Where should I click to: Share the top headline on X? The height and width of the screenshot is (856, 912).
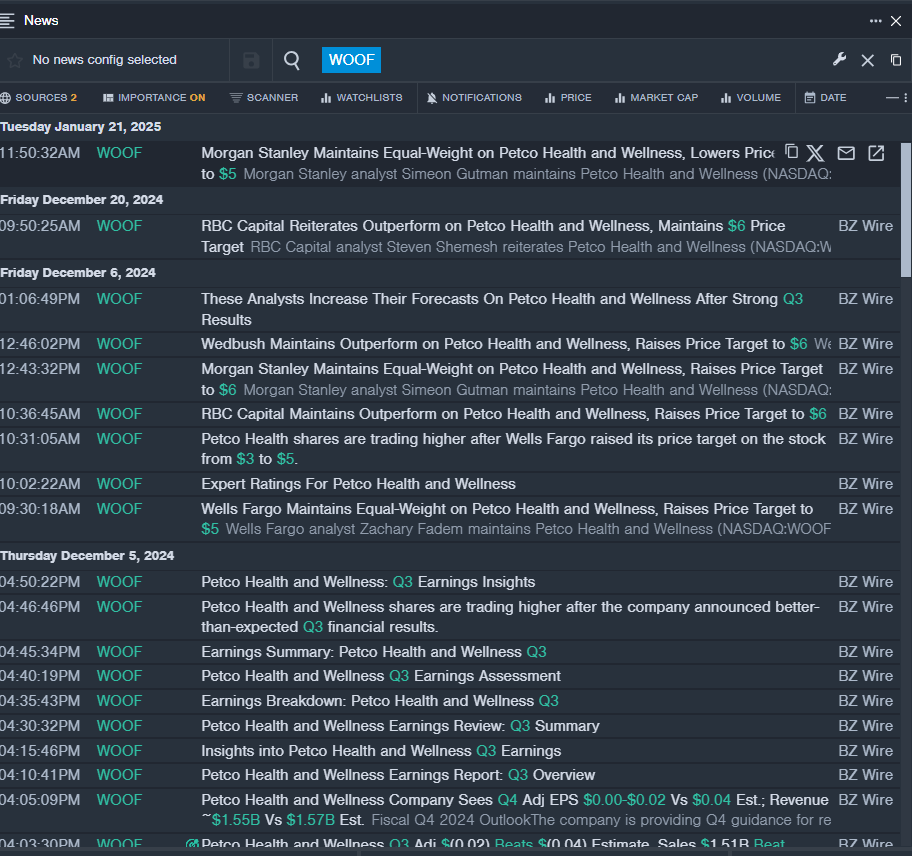[x=816, y=153]
